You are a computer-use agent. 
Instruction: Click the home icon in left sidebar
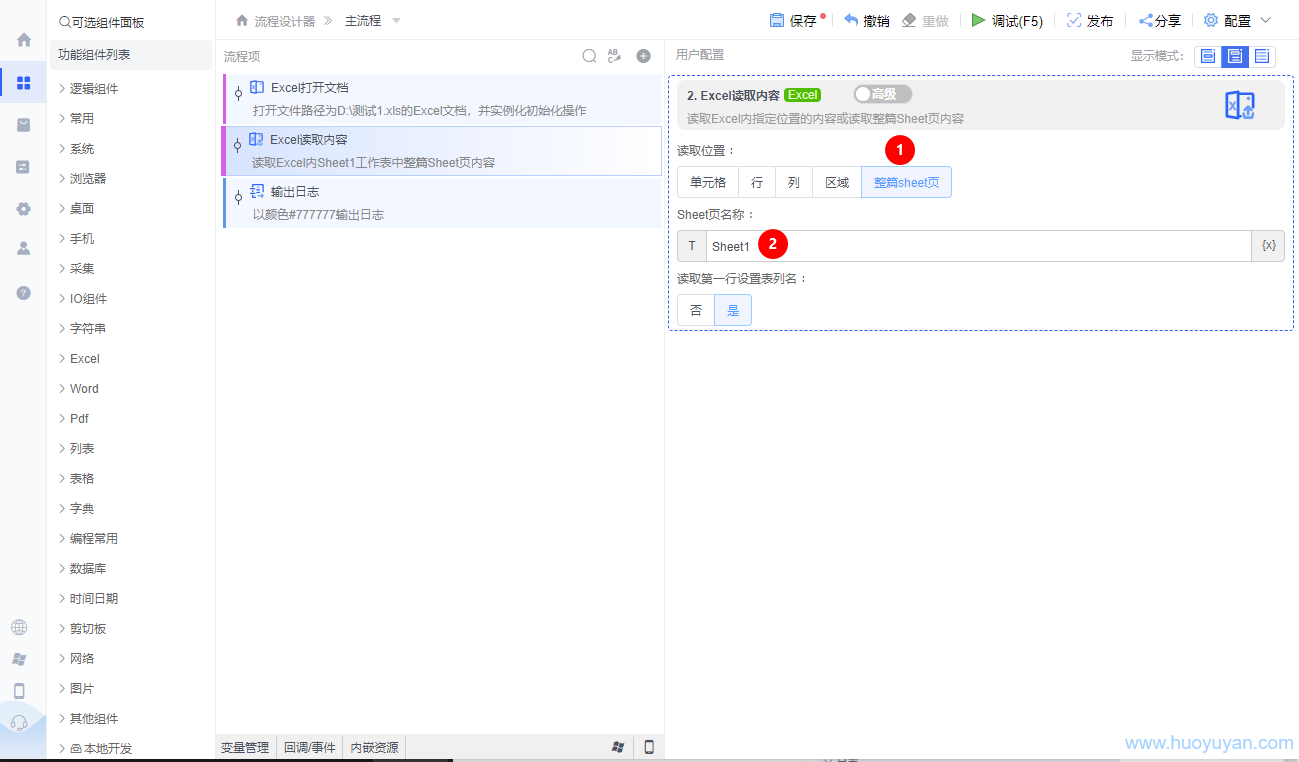[x=24, y=40]
